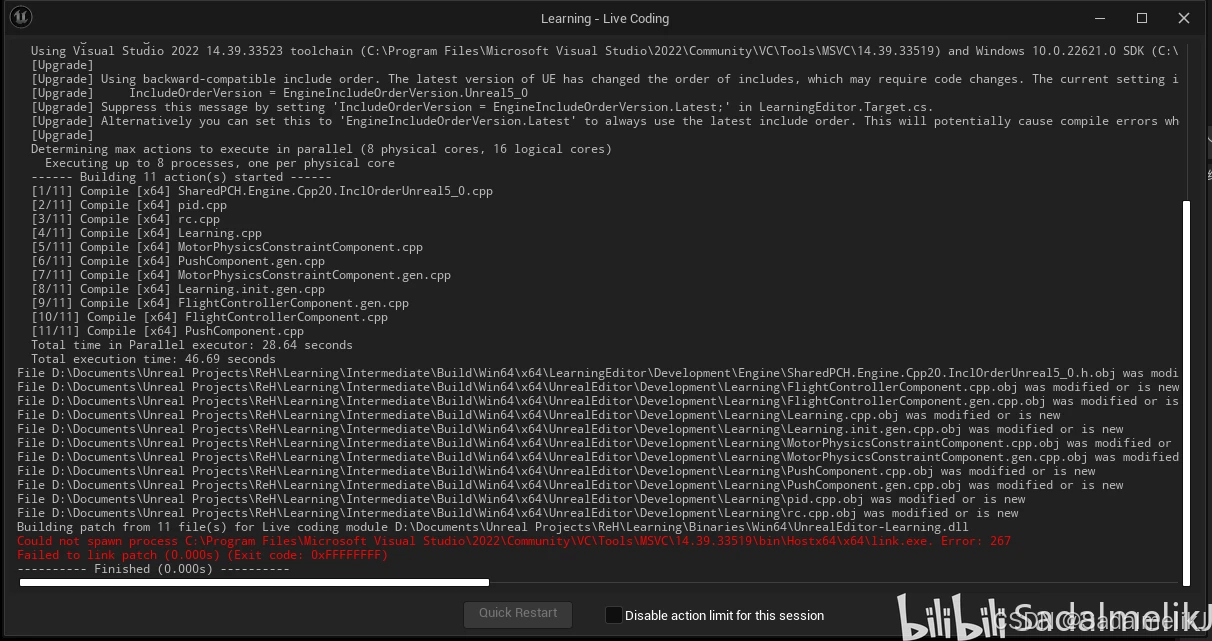Click the vertical scrollbar of the log

(1187, 393)
